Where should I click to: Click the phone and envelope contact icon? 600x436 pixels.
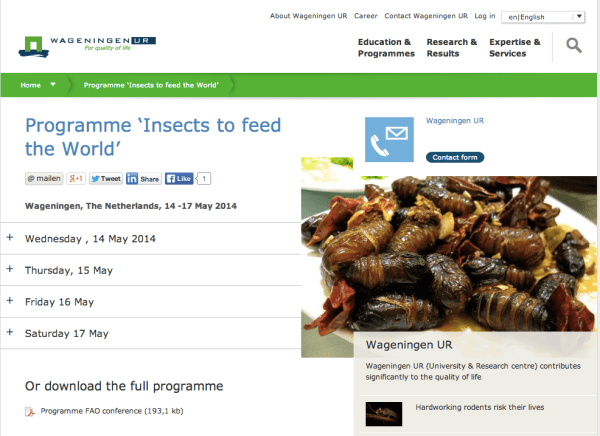point(389,140)
